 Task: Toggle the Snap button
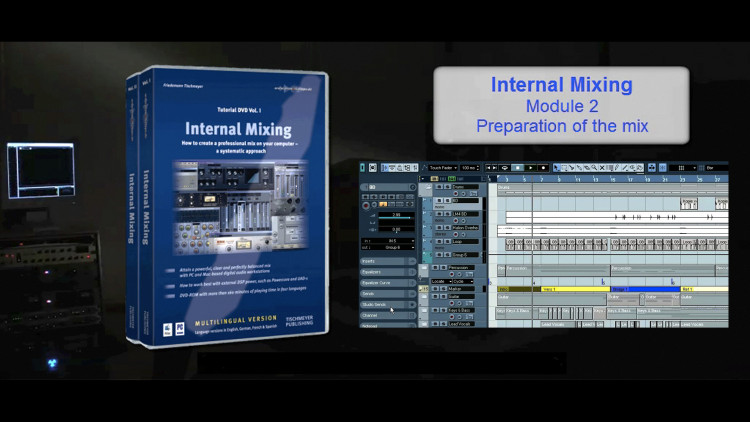(662, 167)
